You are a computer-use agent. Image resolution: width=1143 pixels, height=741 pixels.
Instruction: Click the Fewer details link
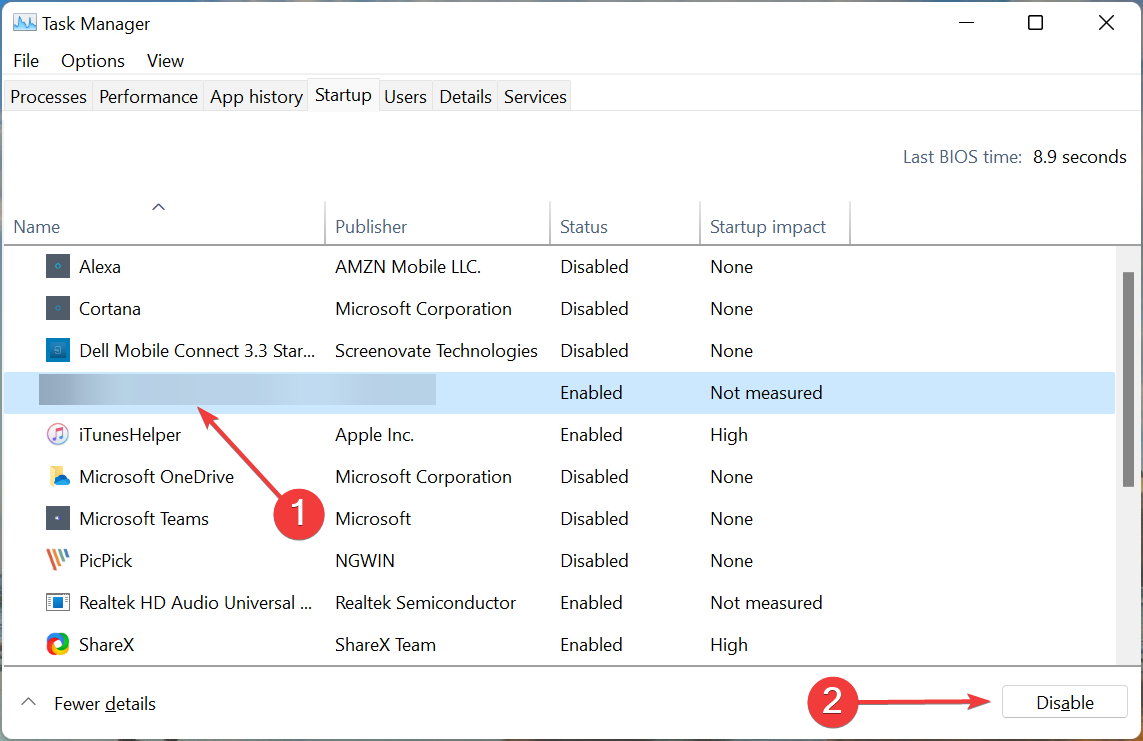[105, 704]
